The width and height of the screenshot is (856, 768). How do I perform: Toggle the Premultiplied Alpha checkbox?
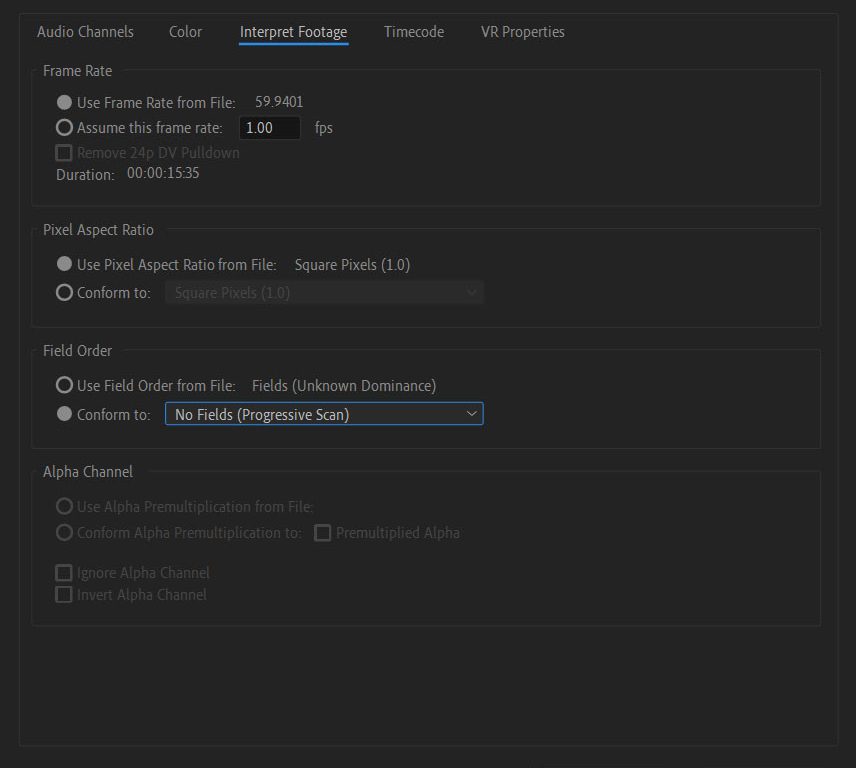coord(323,533)
